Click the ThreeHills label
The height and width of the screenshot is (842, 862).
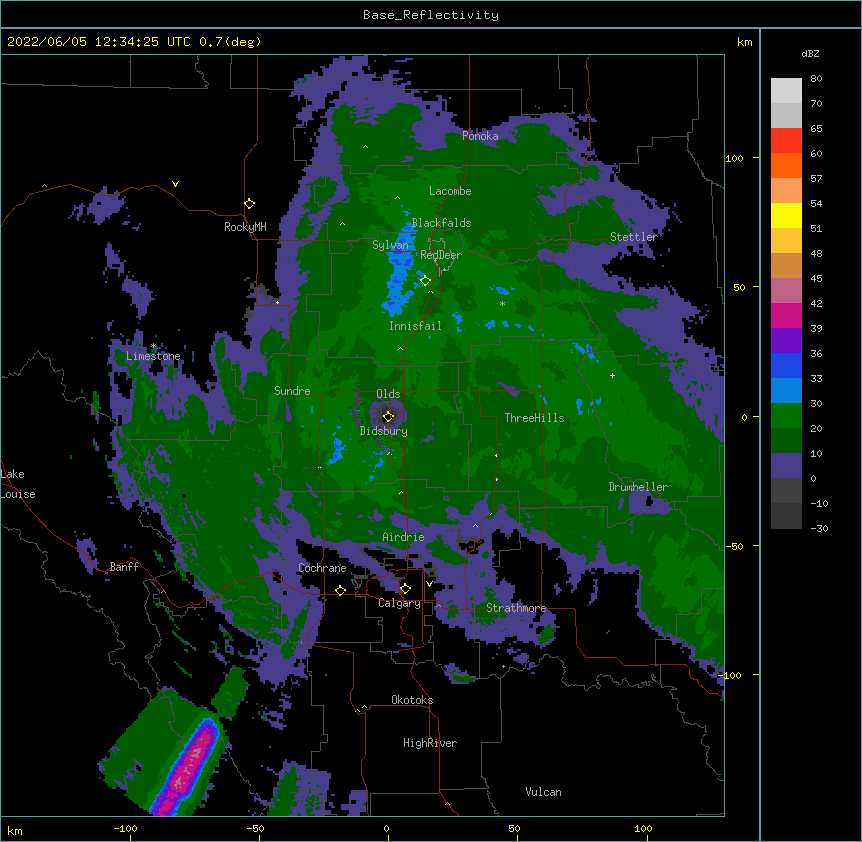click(534, 418)
